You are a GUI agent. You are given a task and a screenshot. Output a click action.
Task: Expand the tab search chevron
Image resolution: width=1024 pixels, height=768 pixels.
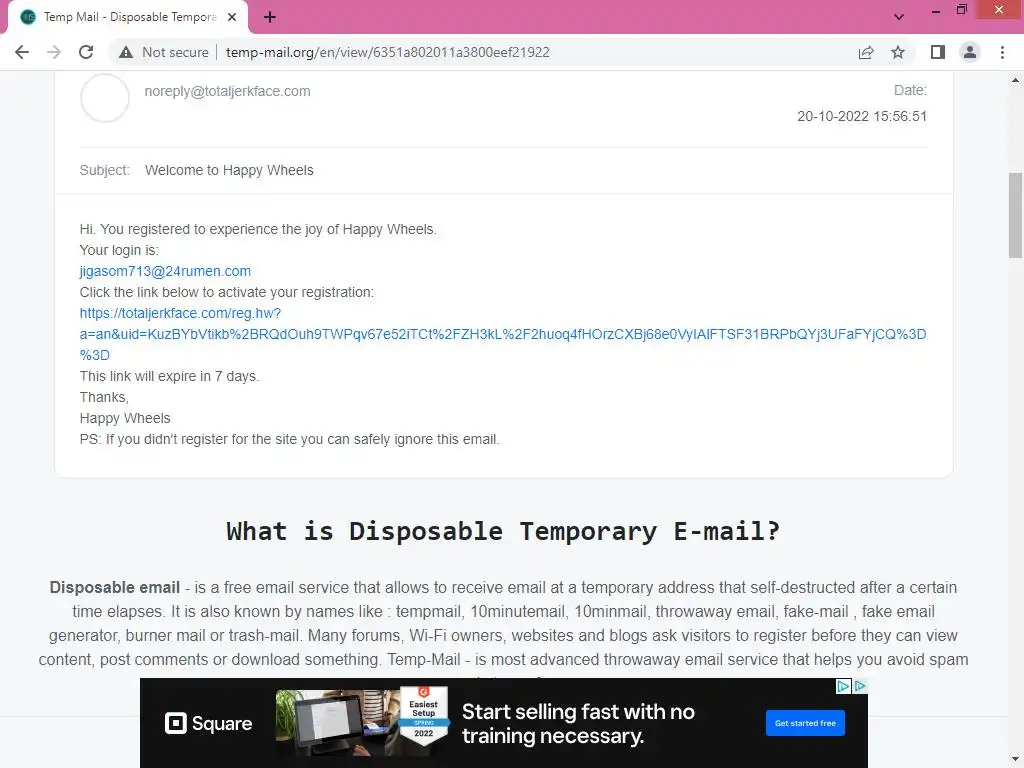coord(899,17)
